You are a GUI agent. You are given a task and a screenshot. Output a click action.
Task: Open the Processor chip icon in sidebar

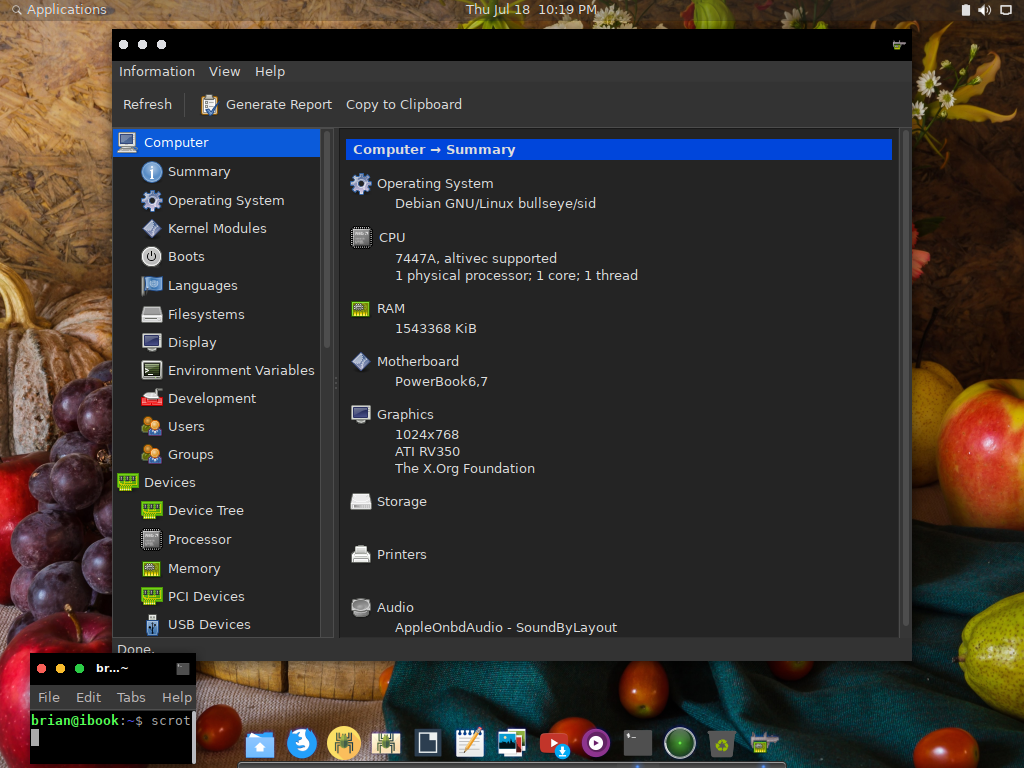click(x=152, y=539)
